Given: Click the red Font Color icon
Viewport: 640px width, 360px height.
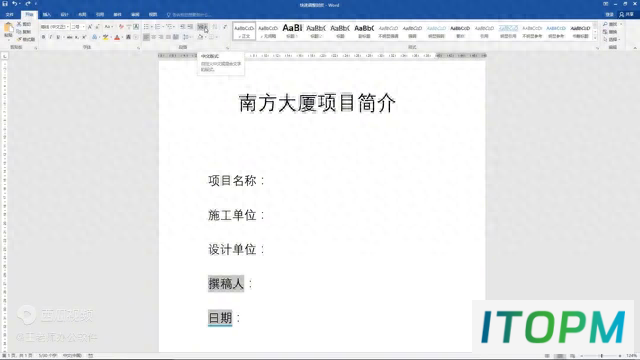Looking at the screenshot, I should click(x=117, y=37).
